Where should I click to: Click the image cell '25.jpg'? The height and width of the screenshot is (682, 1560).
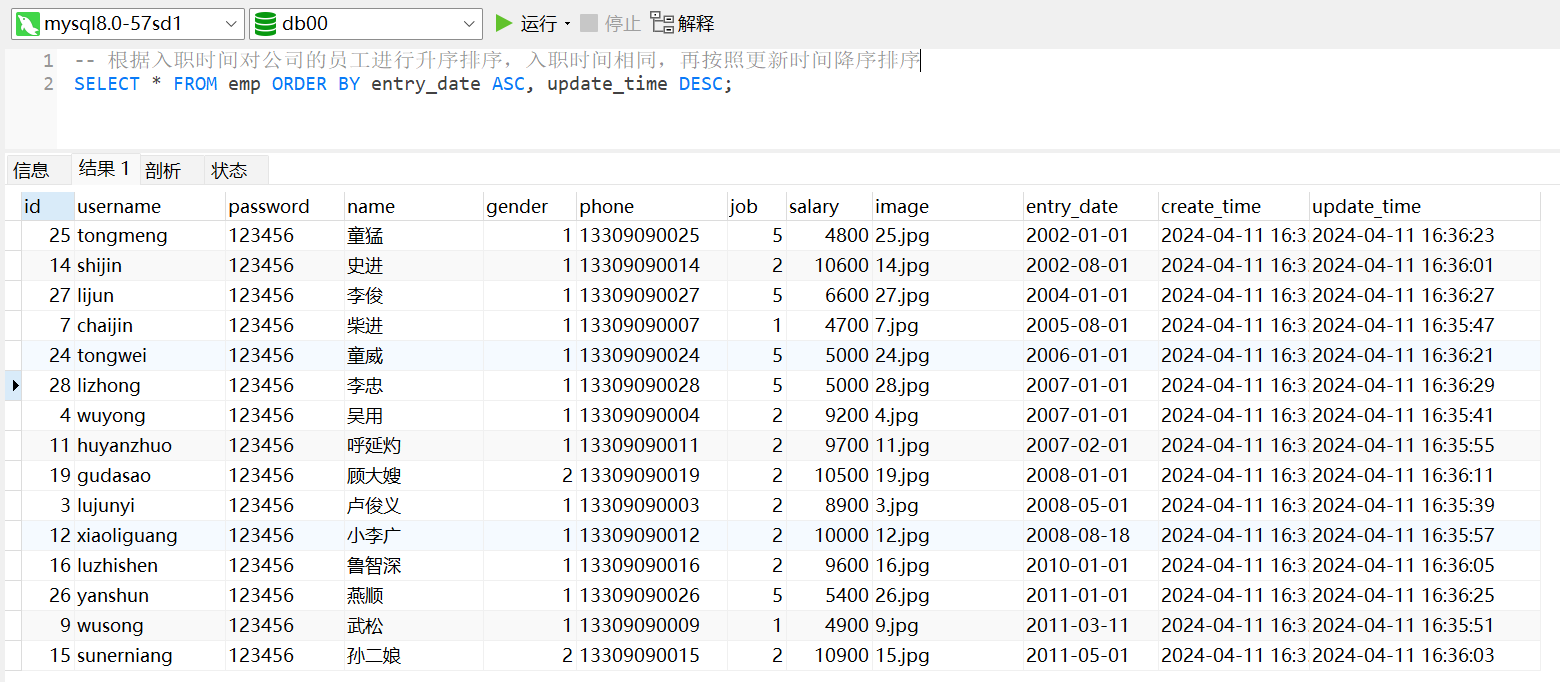click(x=948, y=236)
